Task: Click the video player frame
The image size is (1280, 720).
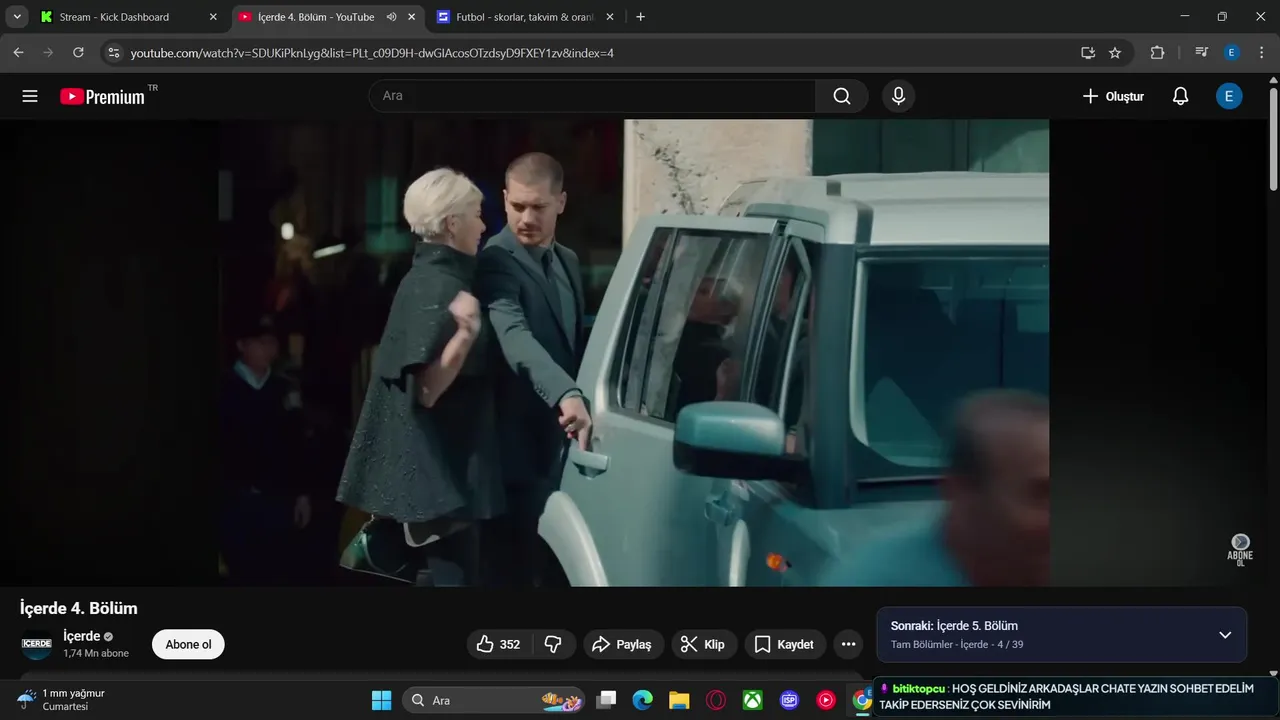Action: point(634,353)
